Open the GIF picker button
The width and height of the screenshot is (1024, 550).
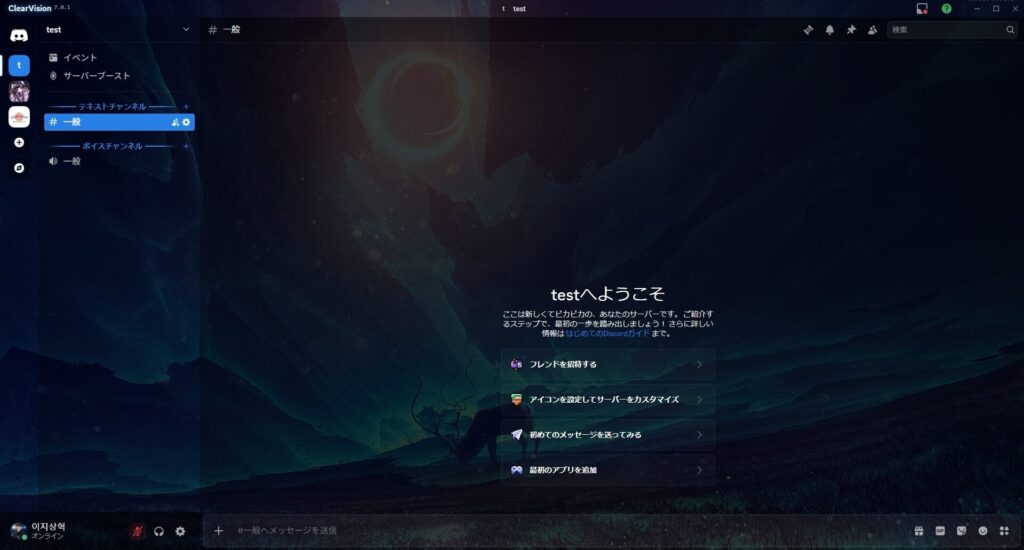(x=940, y=530)
